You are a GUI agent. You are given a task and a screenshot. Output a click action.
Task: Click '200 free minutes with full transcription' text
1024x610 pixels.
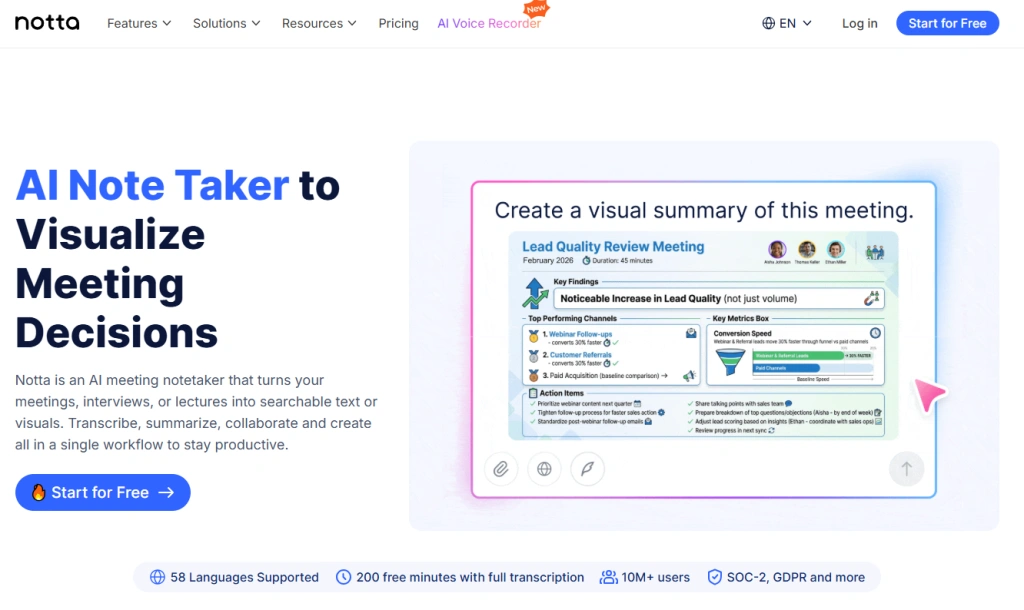click(x=470, y=577)
